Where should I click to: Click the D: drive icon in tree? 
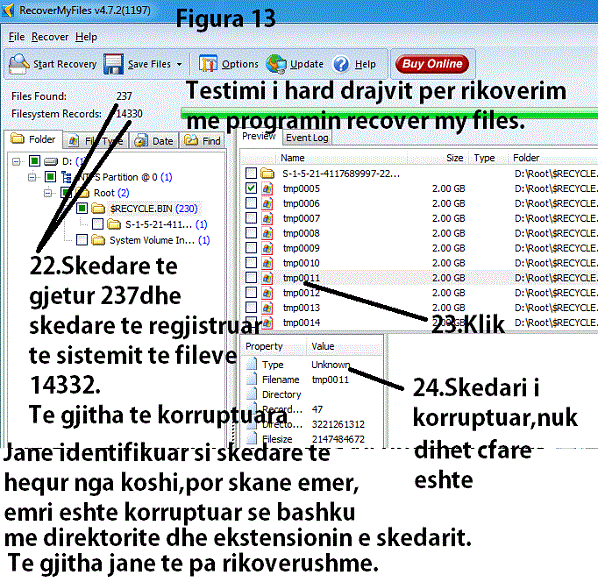(x=51, y=162)
